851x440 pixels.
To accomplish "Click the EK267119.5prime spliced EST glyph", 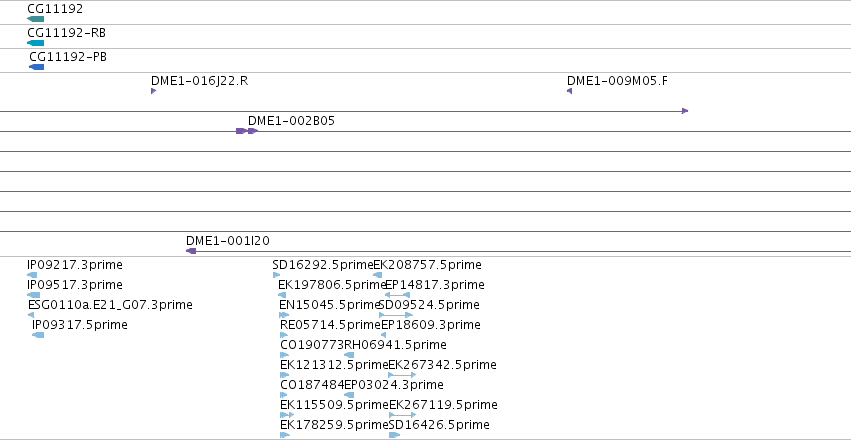I will pyautogui.click(x=403, y=415).
